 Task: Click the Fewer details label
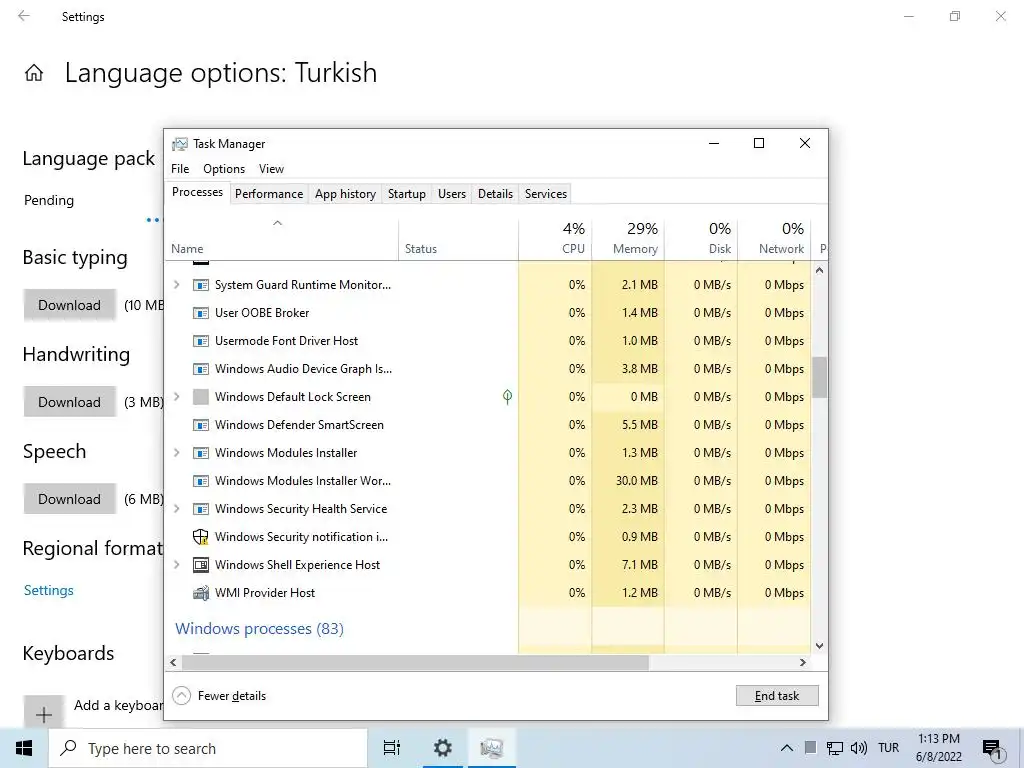pos(232,696)
